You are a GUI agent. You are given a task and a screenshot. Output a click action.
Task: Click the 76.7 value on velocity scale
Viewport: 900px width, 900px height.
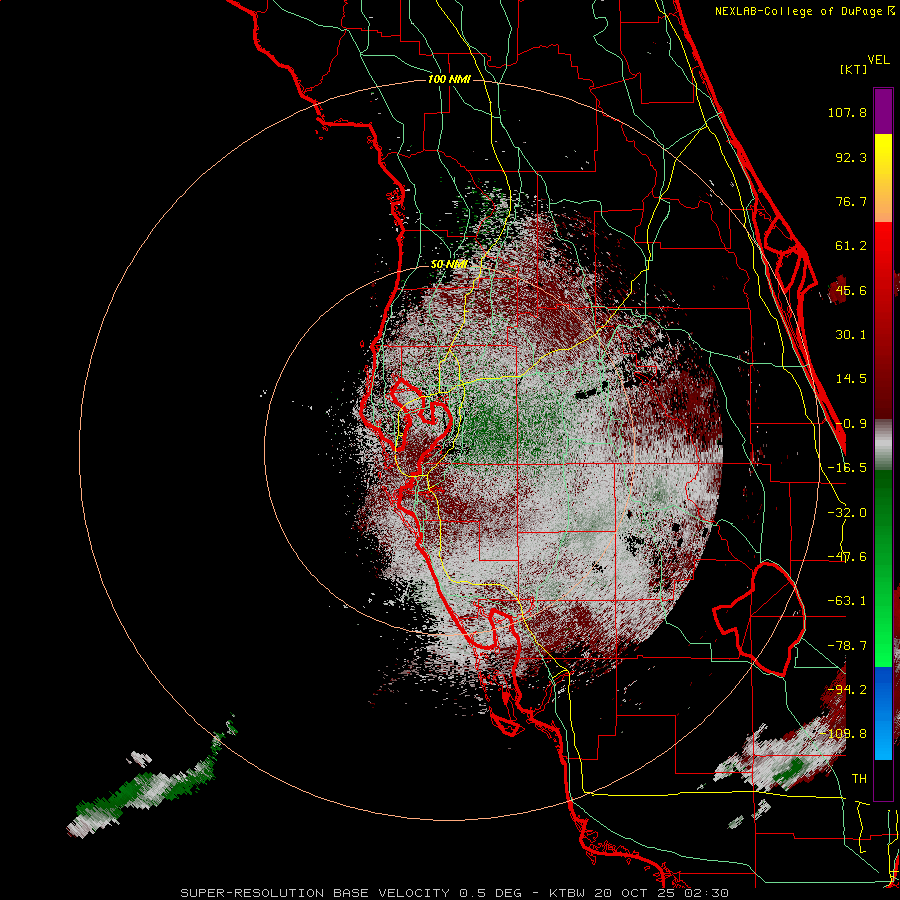coord(851,201)
